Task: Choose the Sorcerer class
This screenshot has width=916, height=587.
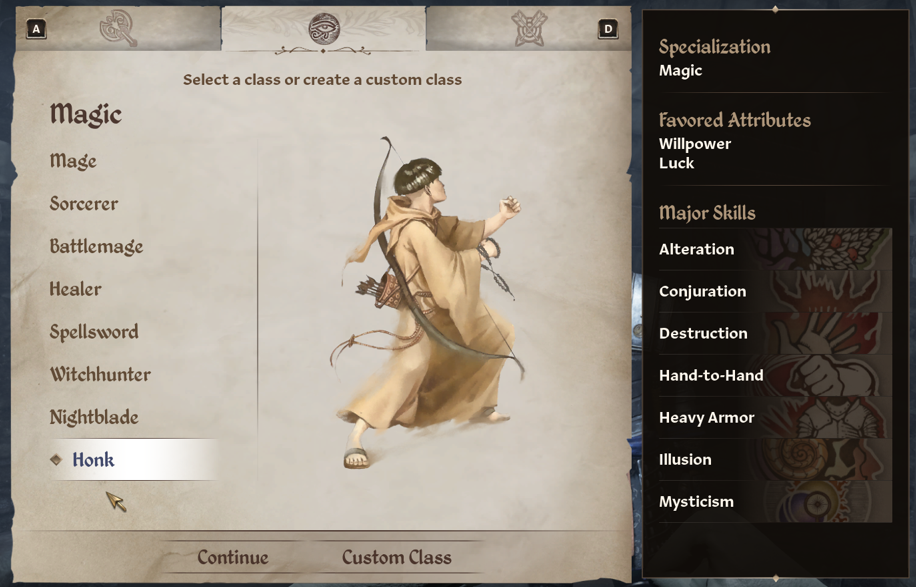Action: pos(84,203)
